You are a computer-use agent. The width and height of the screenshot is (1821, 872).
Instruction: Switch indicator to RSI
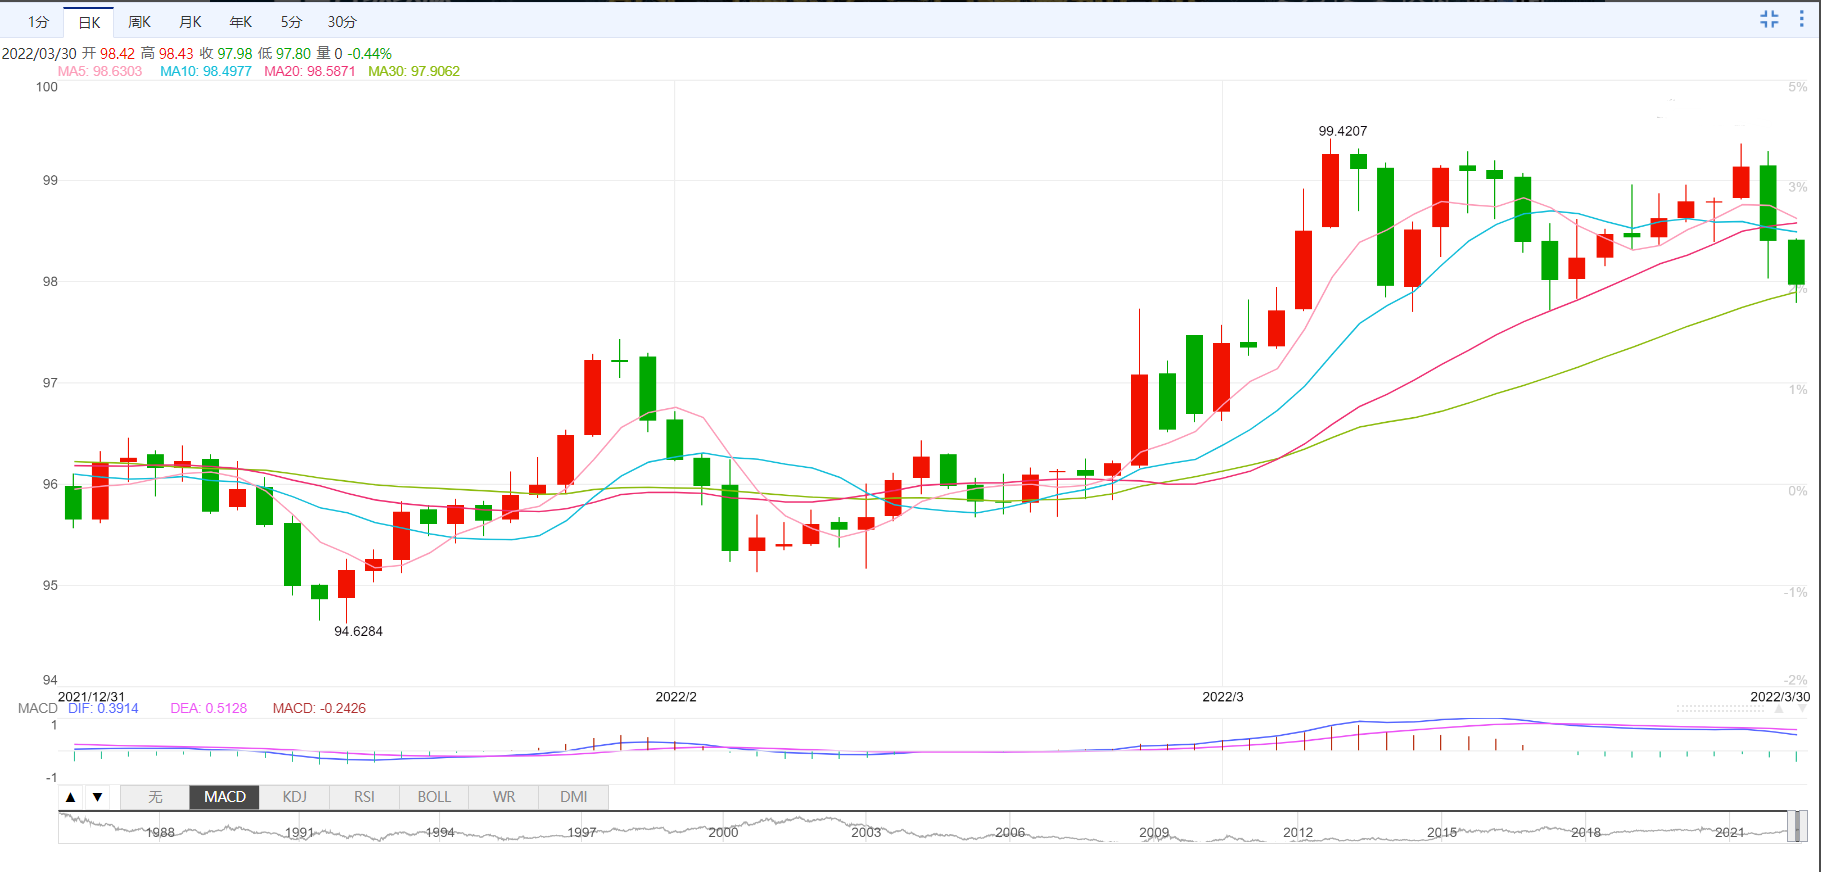pos(364,797)
